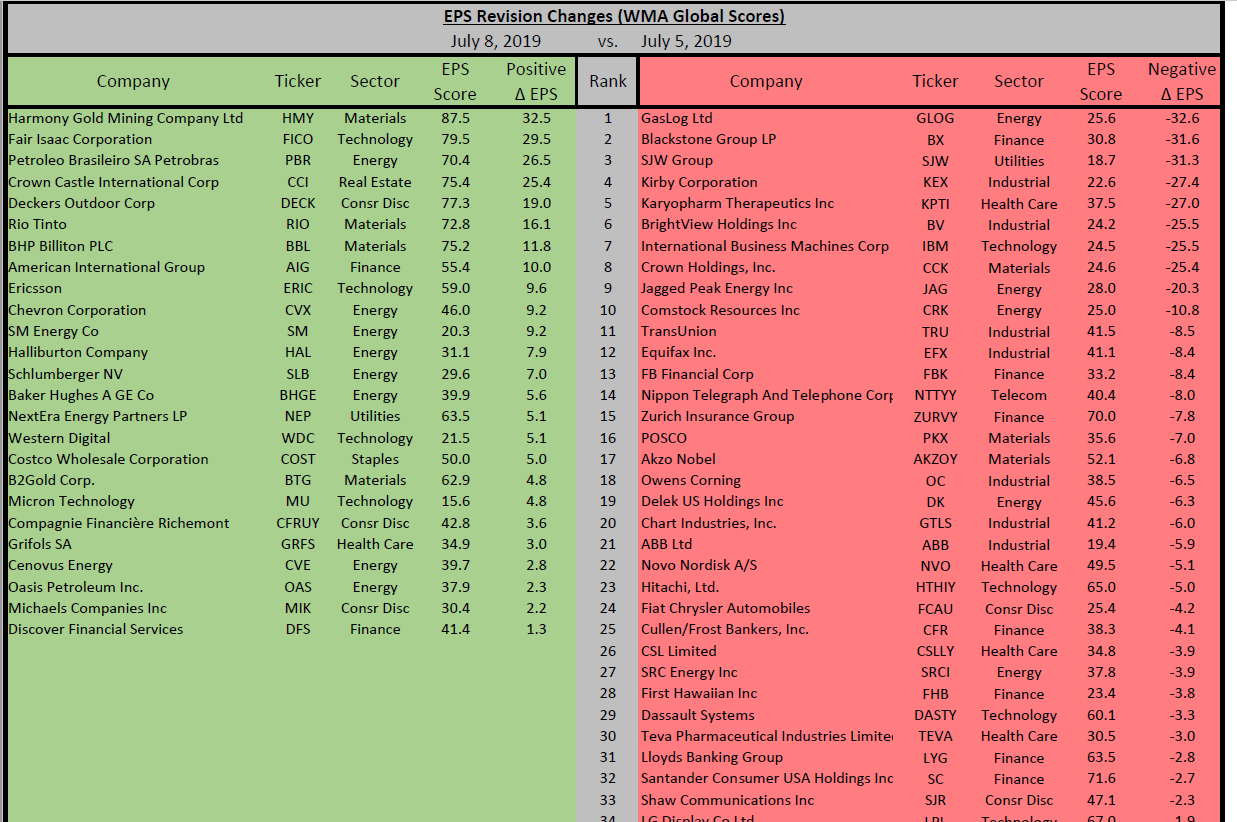1237x822 pixels.
Task: Select the 'WDC' ticker cell
Action: pos(298,438)
